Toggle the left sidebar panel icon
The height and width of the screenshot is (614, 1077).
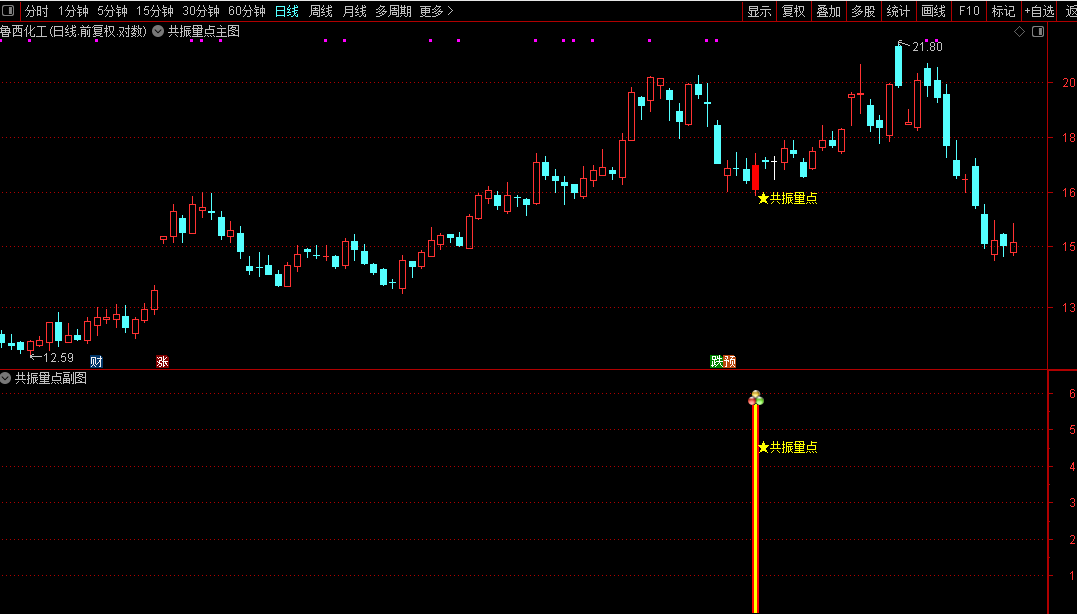8,11
